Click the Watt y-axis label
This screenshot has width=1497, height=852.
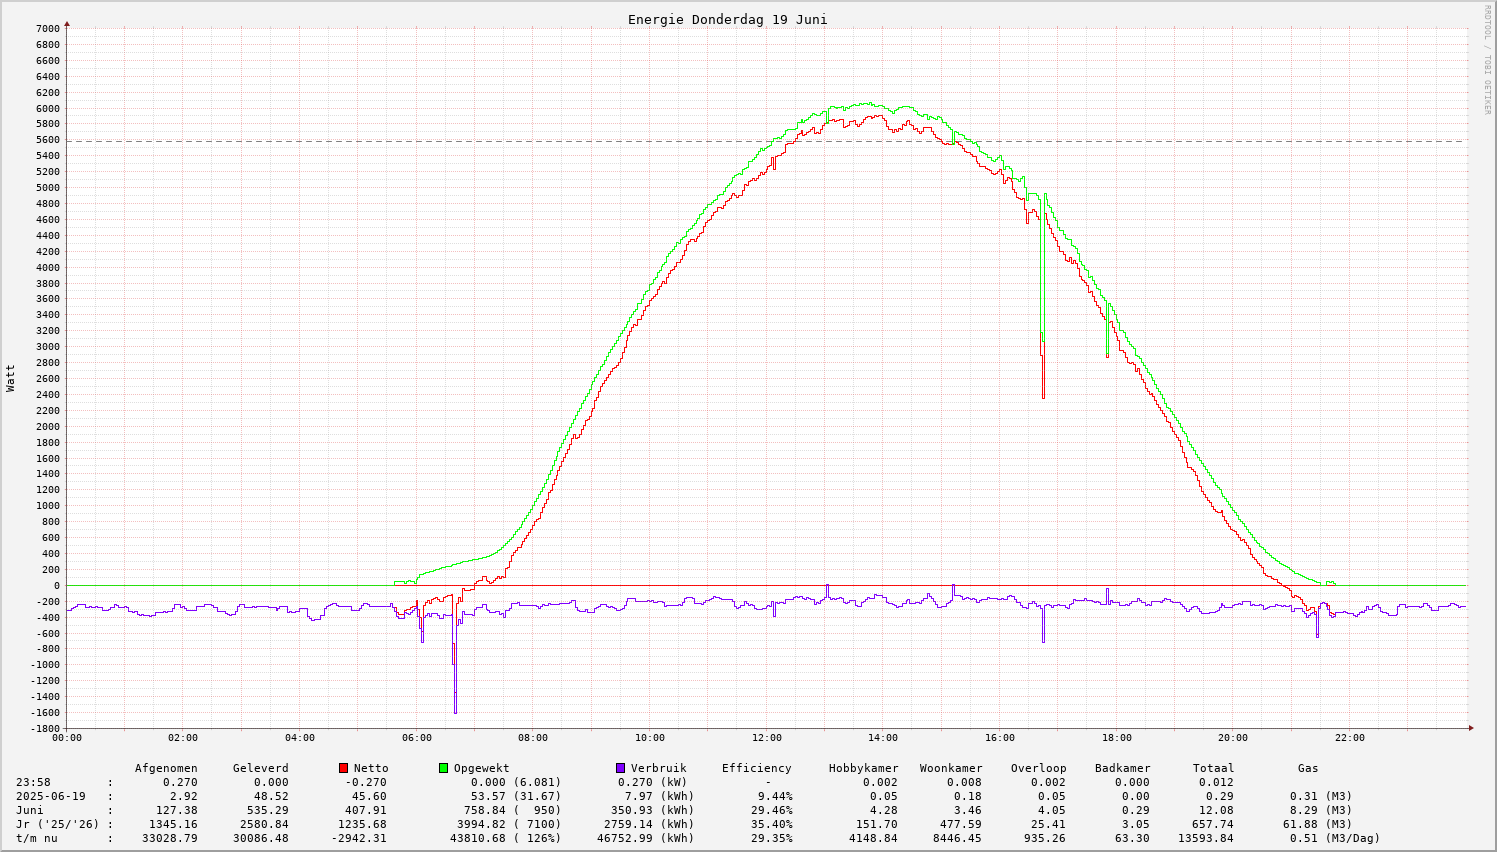point(11,378)
